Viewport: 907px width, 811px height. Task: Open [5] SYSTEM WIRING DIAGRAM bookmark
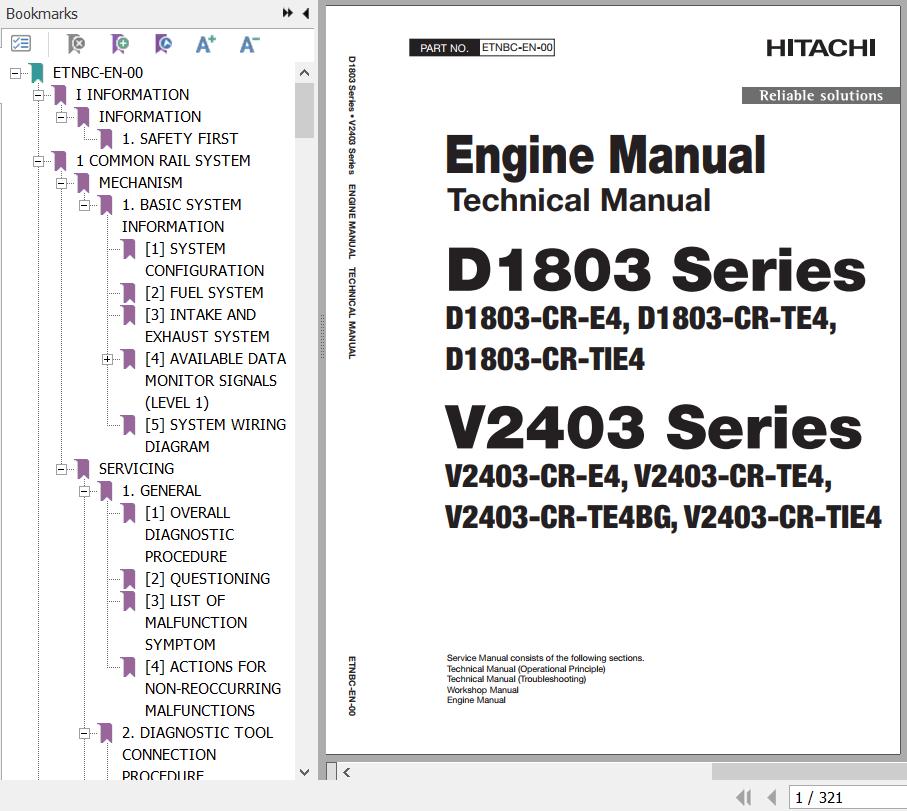[215, 436]
